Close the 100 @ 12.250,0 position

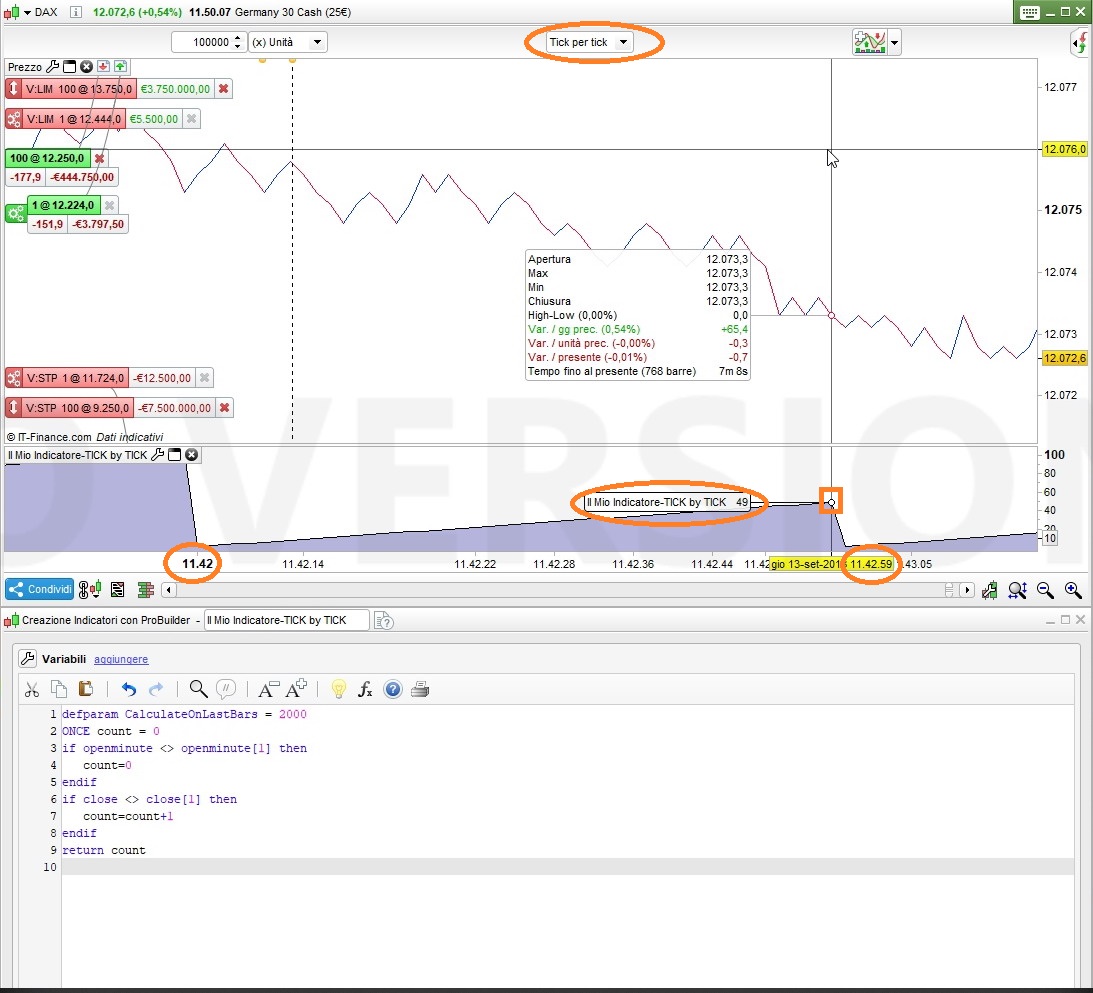tap(99, 158)
